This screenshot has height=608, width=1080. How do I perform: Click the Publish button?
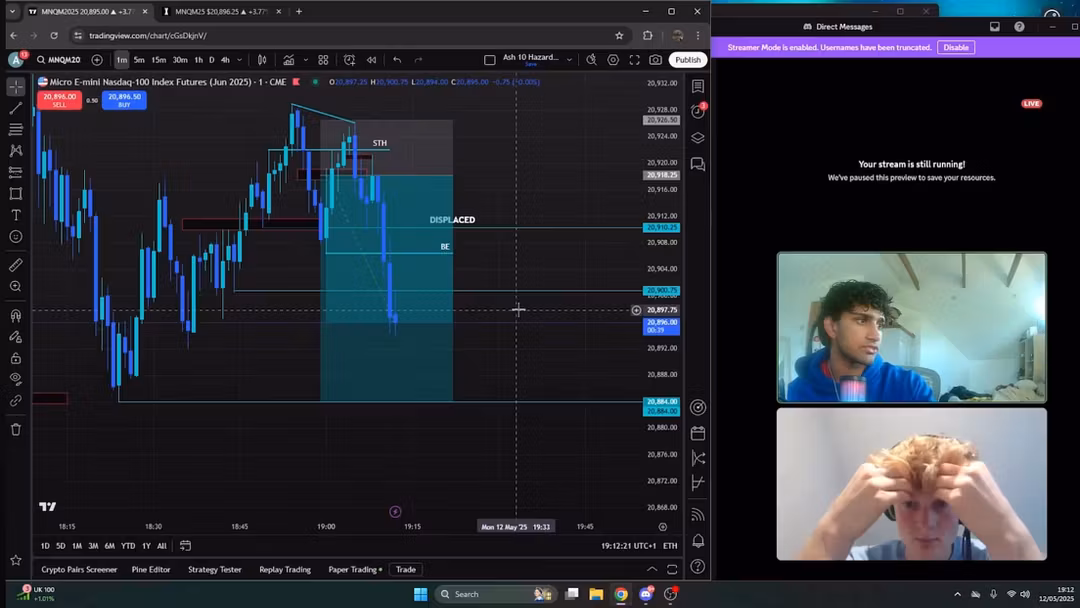(x=687, y=60)
